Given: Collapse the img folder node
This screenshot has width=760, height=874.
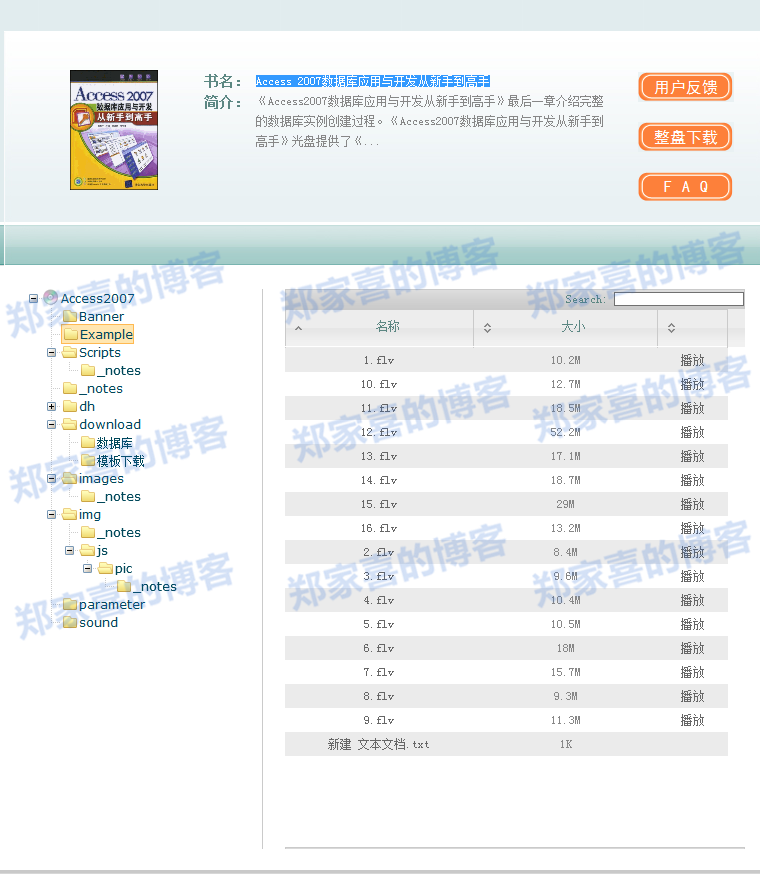Looking at the screenshot, I should pos(51,514).
